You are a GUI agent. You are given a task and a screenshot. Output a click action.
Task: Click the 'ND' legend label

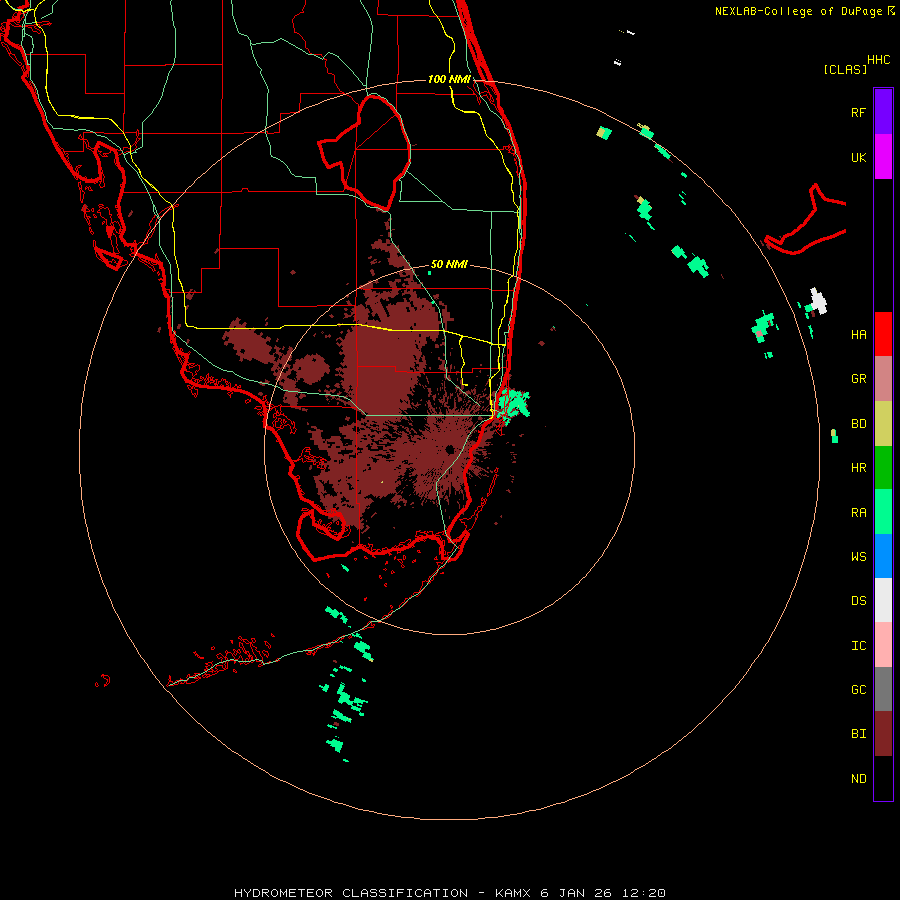[x=858, y=779]
